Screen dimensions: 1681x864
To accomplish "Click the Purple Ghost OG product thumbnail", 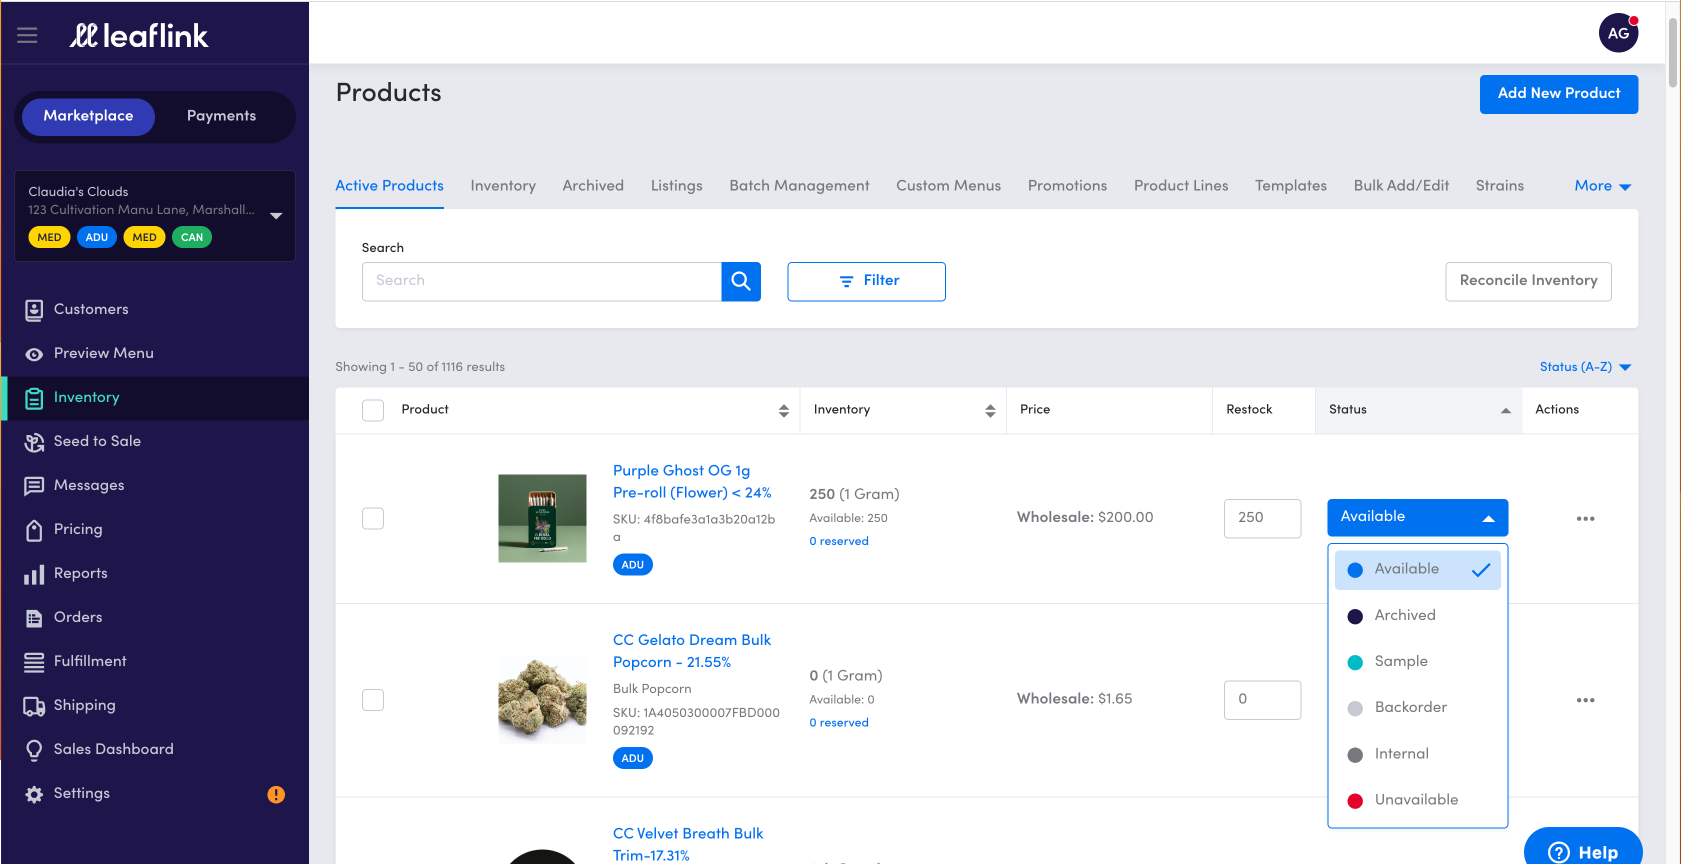I will click(x=542, y=518).
